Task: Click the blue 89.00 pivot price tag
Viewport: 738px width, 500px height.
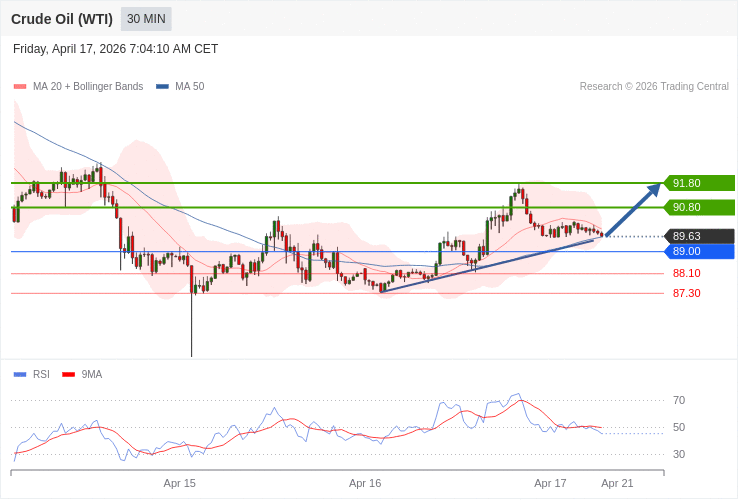Action: [x=699, y=251]
